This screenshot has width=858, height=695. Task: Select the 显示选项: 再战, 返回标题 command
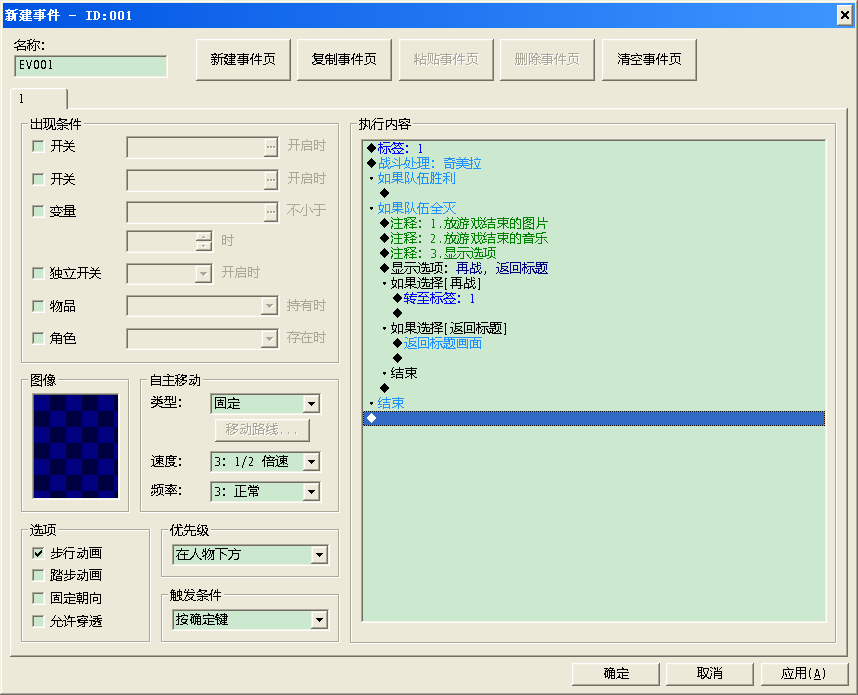click(464, 268)
